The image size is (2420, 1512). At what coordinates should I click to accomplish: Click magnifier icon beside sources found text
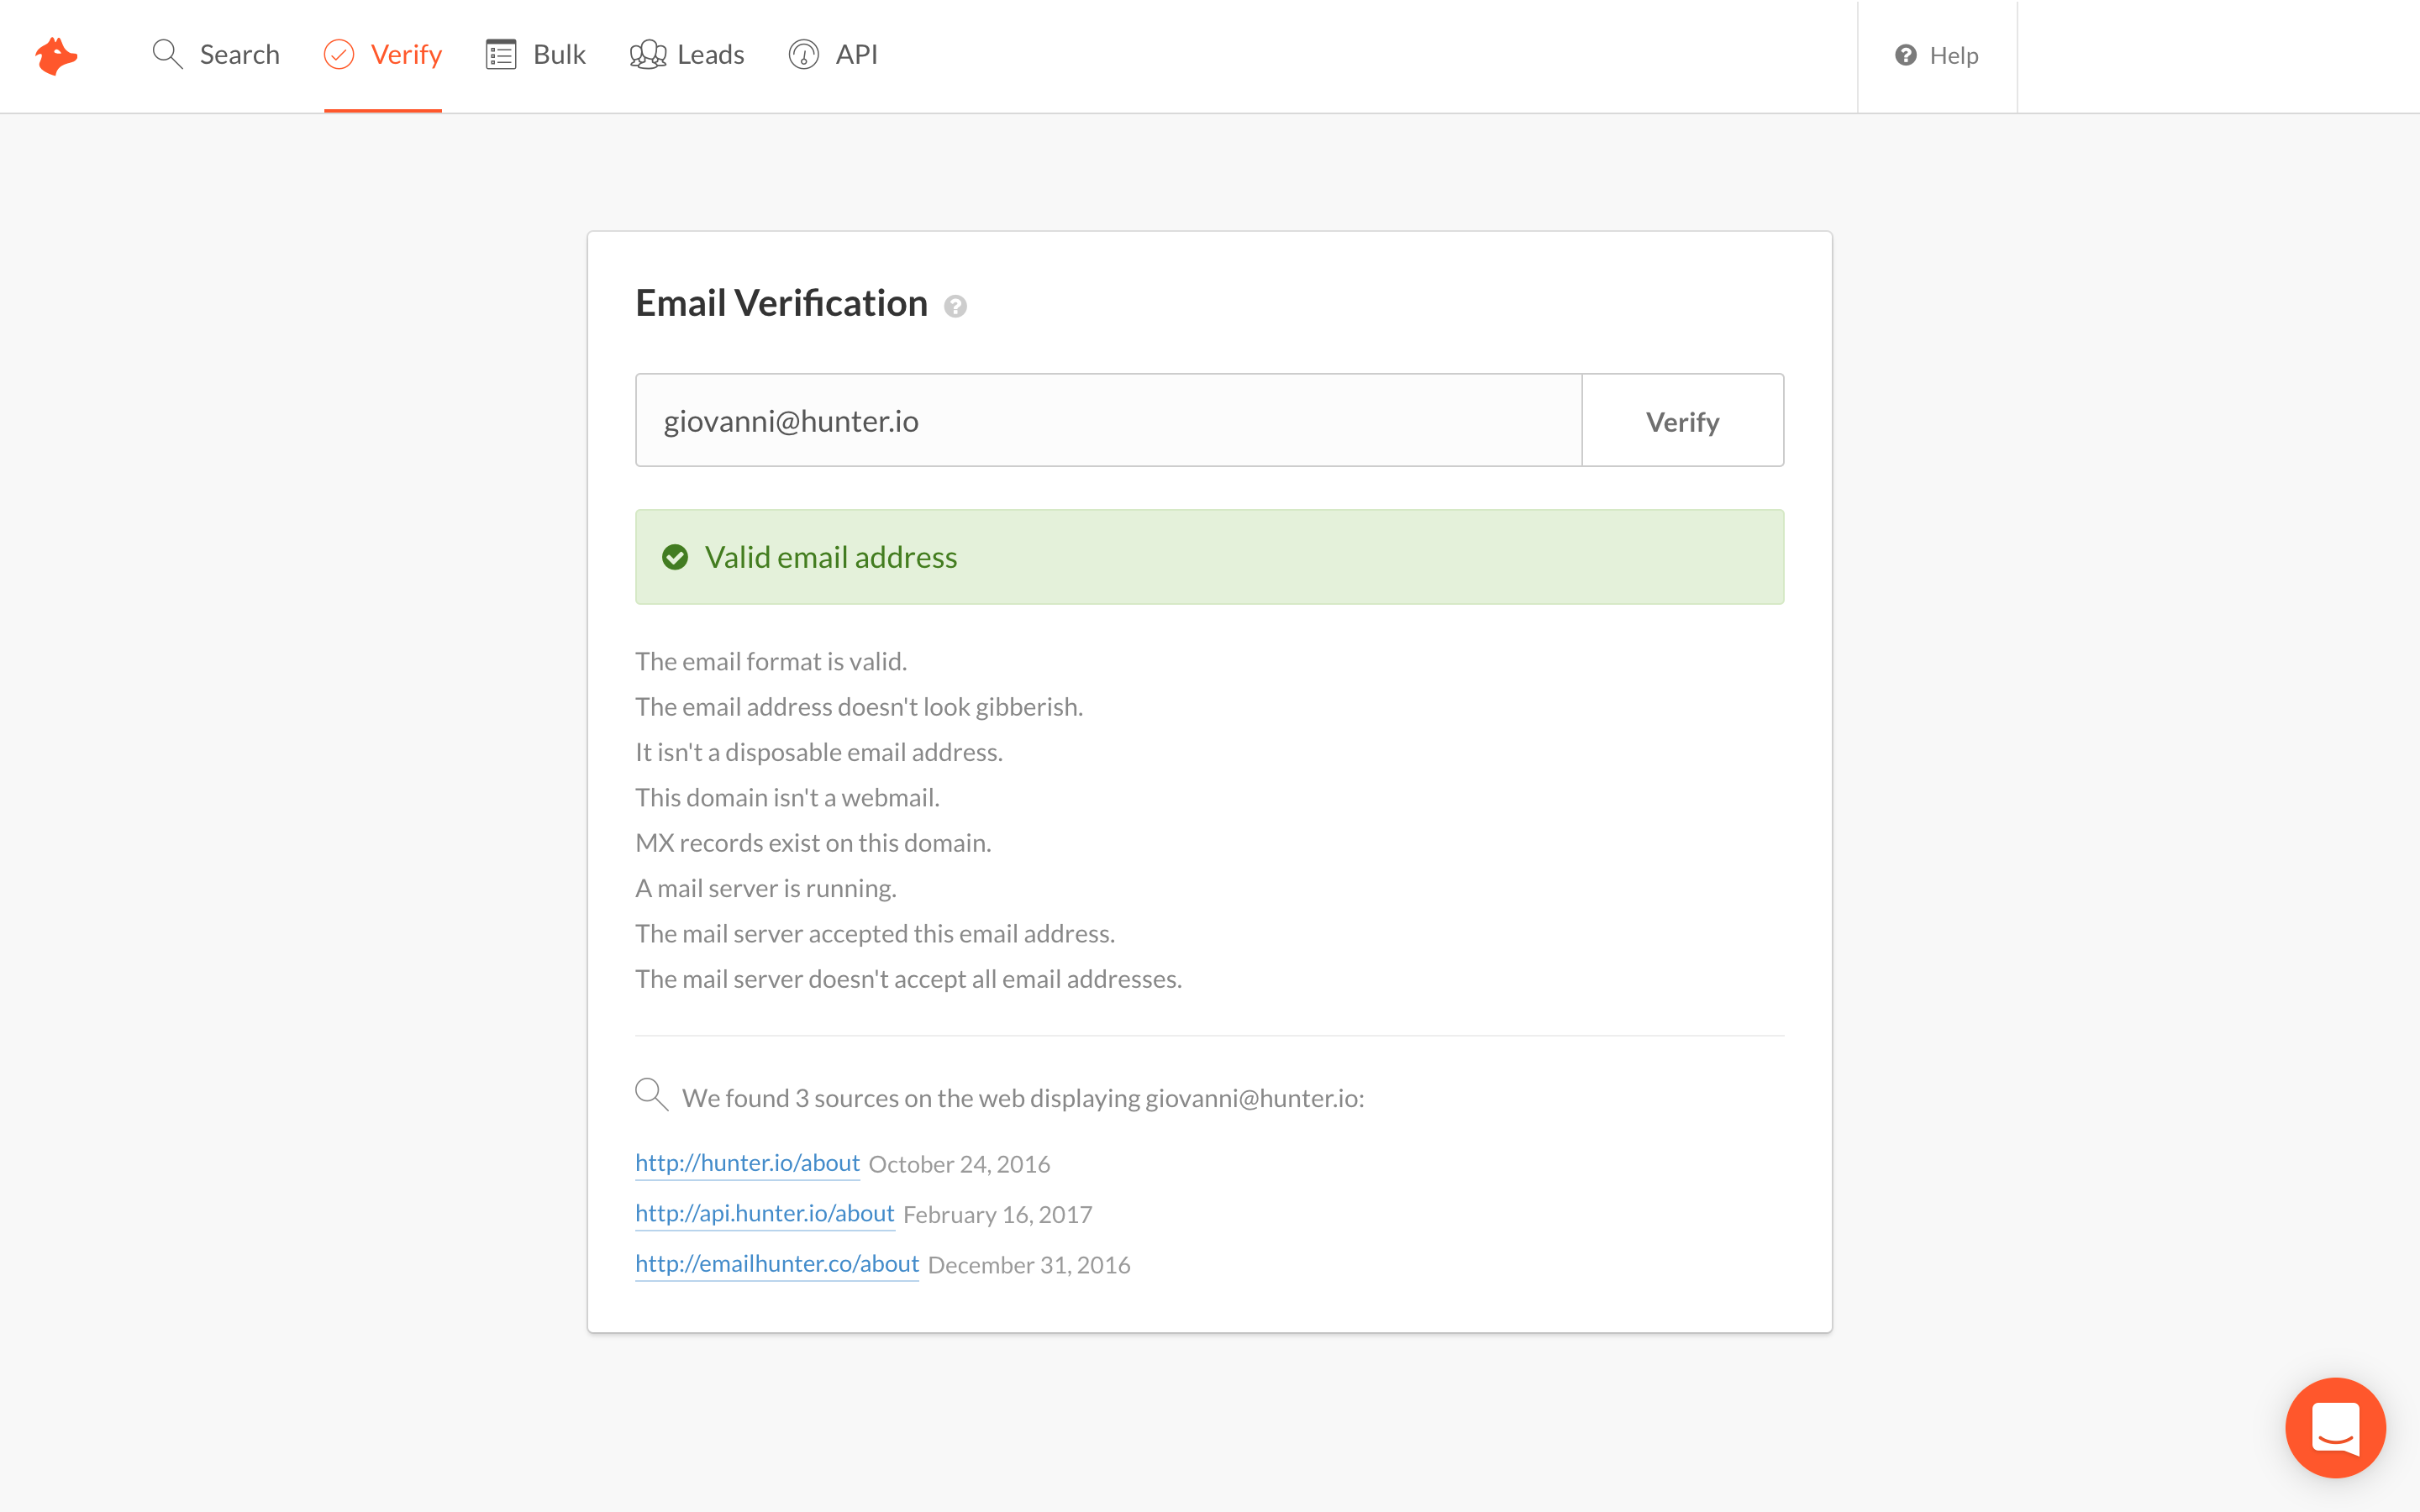(x=651, y=1094)
